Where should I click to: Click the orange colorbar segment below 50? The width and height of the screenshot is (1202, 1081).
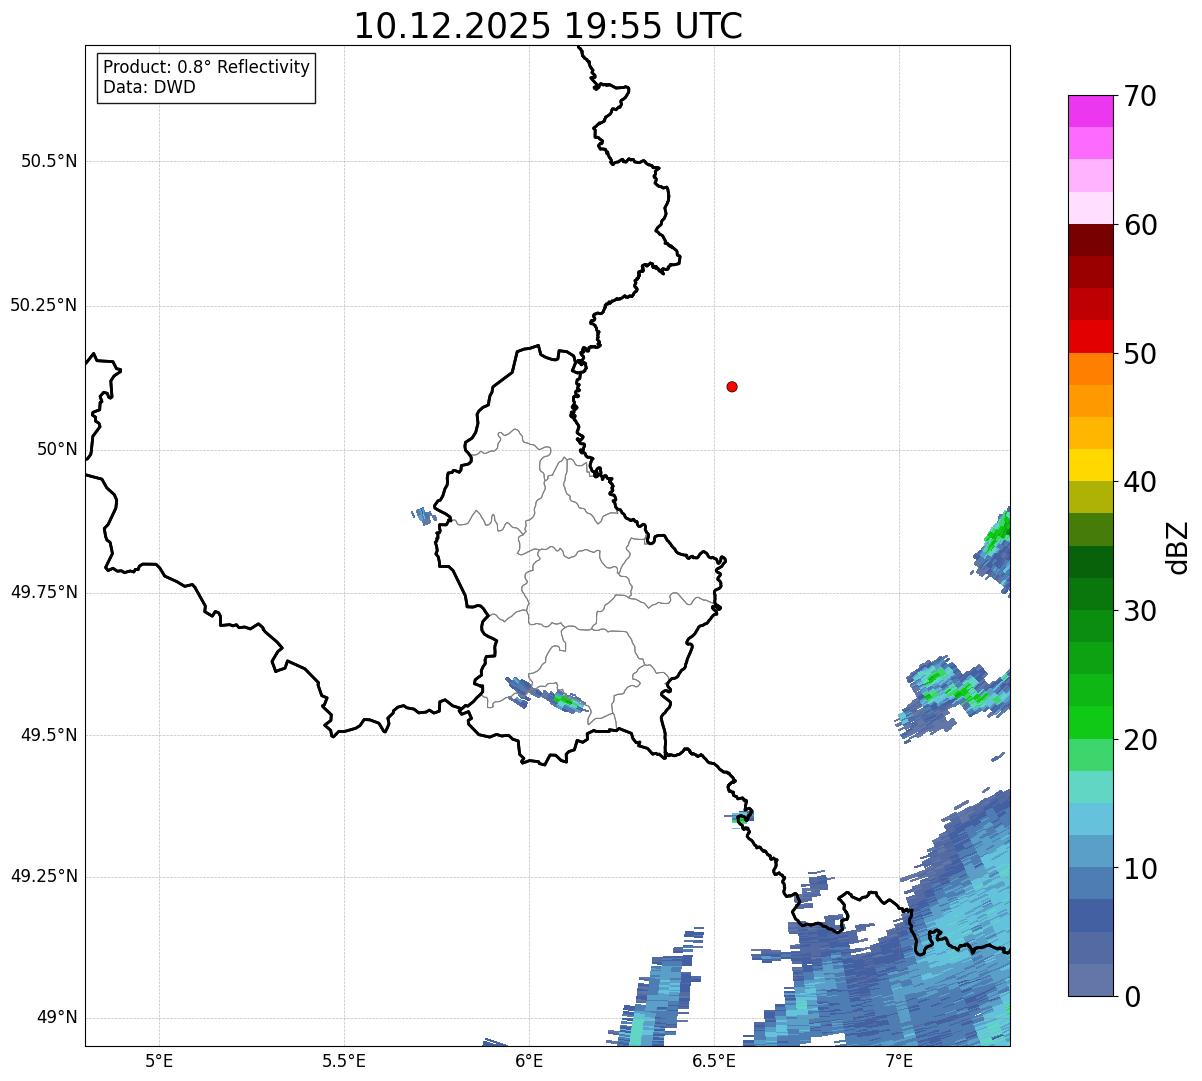[1090, 369]
